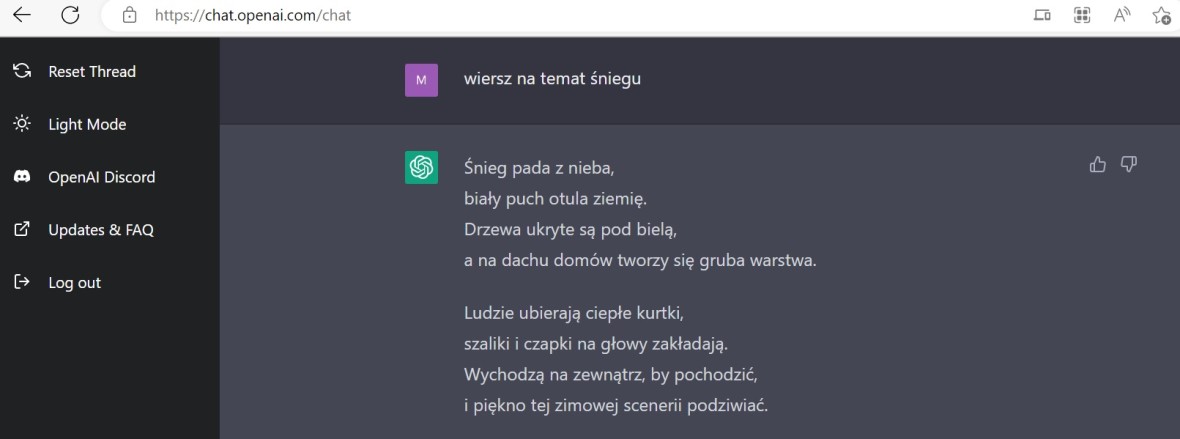Click the sun icon for Light Mode
The width and height of the screenshot is (1180, 439).
click(23, 123)
